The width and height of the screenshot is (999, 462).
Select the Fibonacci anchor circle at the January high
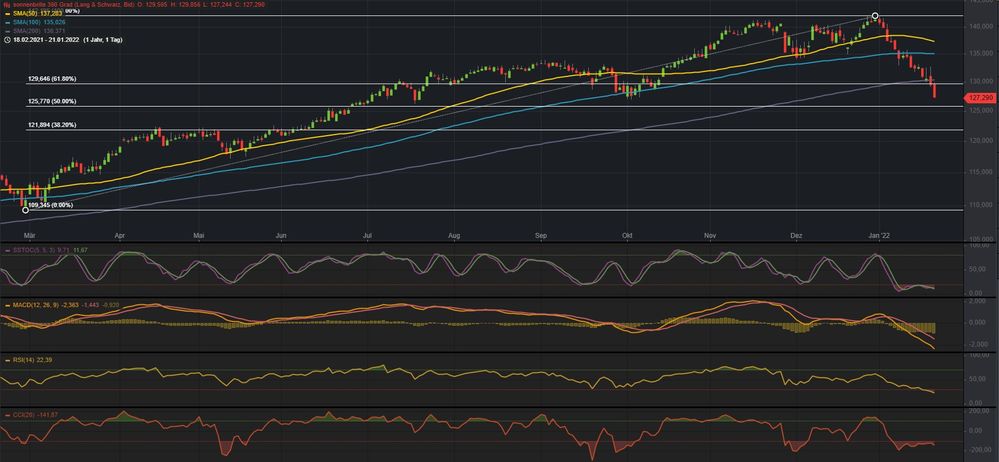tap(875, 16)
